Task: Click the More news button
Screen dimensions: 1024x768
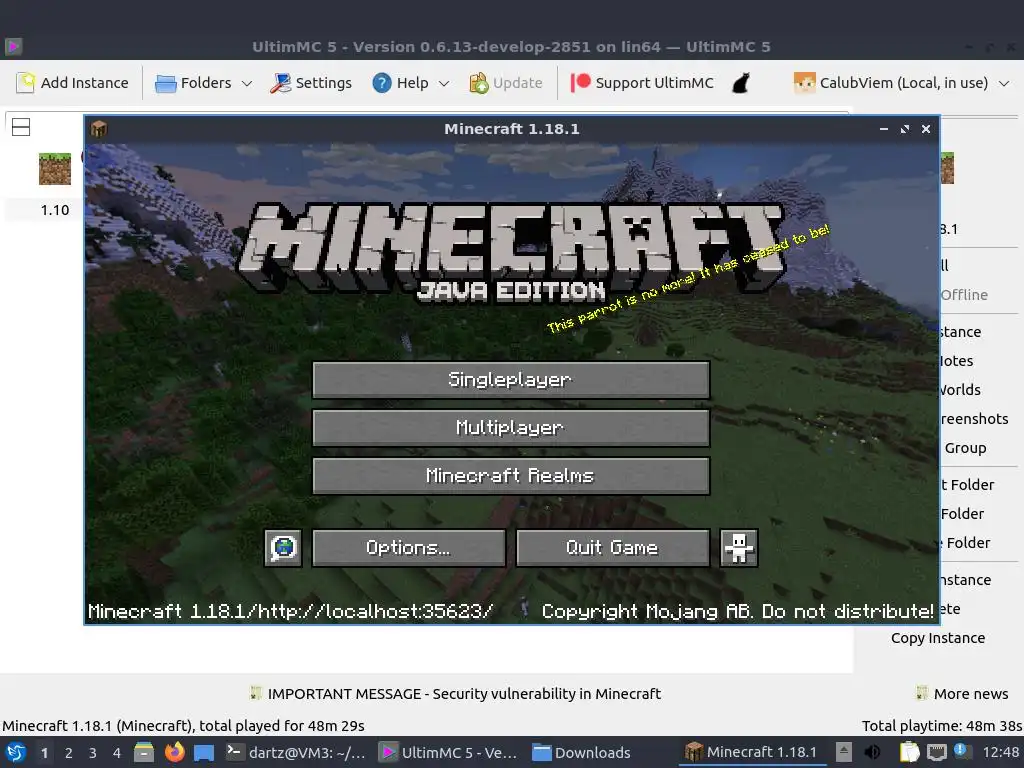Action: [962, 694]
